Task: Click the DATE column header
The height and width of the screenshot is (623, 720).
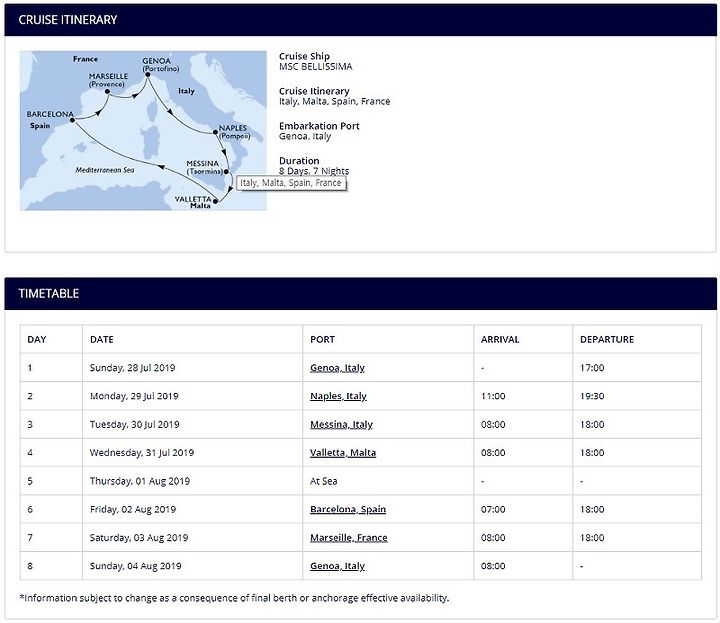Action: tap(101, 339)
